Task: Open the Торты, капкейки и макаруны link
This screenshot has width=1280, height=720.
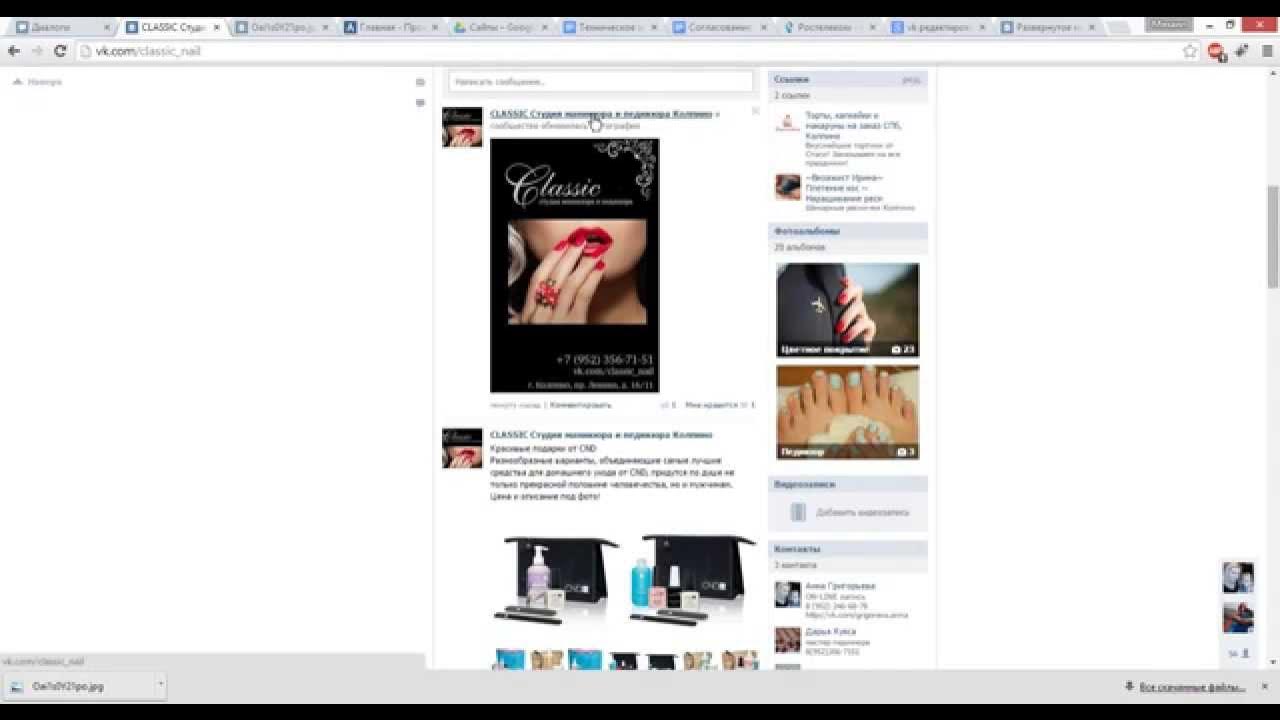Action: (x=853, y=125)
